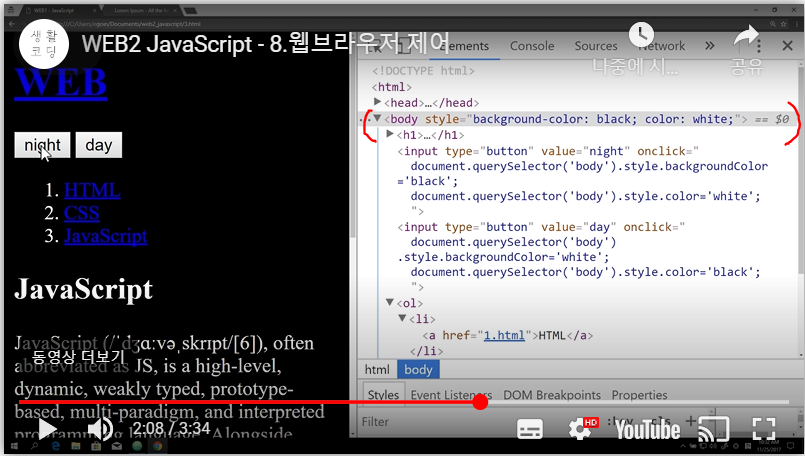This screenshot has width=805, height=456.
Task: Select the body breadcrumb
Action: point(418,370)
